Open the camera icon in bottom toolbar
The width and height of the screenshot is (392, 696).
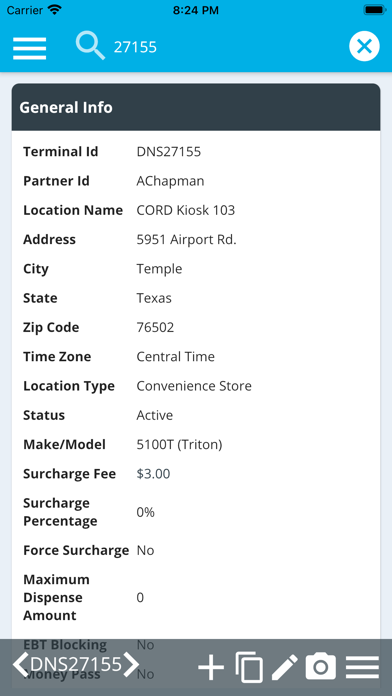pyautogui.click(x=321, y=666)
